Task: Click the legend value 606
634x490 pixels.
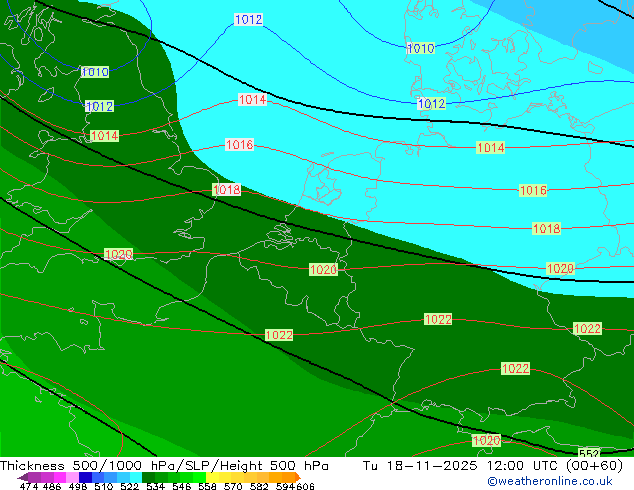Action: 305,486
